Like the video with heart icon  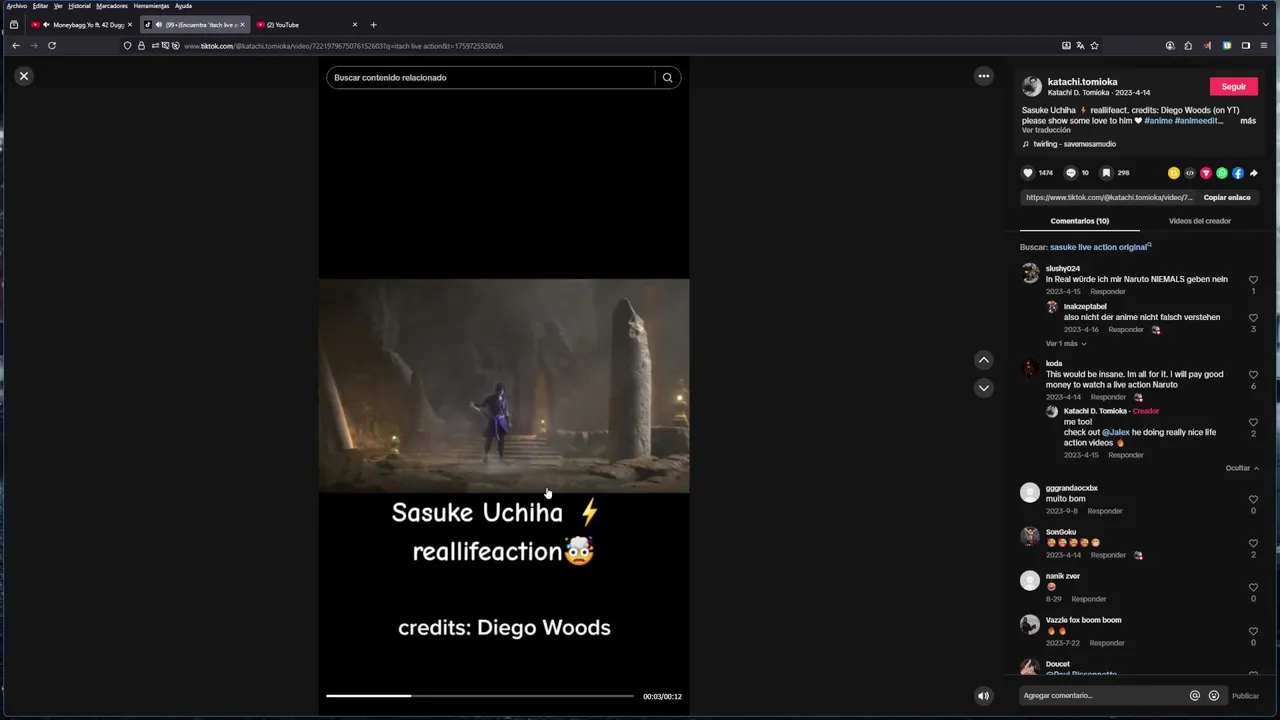pos(1027,173)
